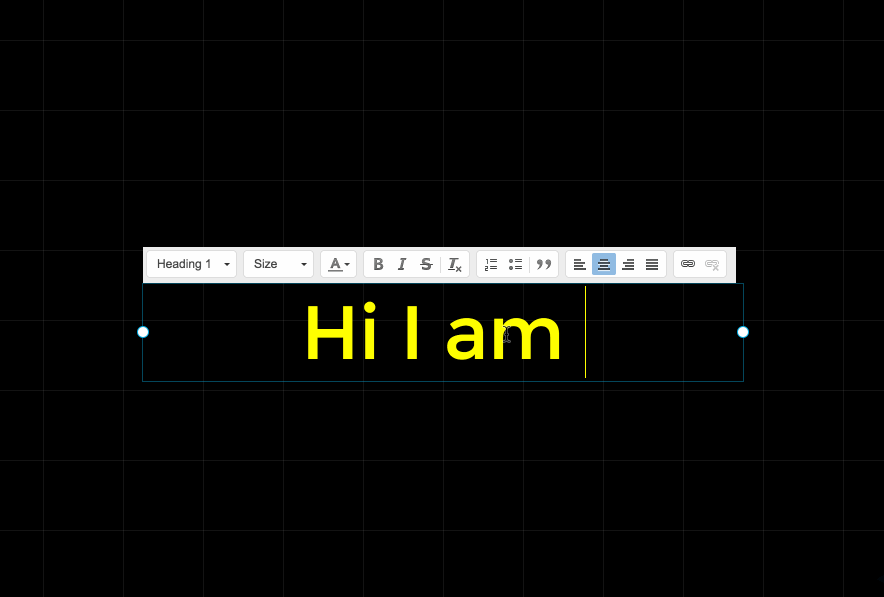Toggle strikethrough formatting
Screen dimensions: 884x597
426,264
